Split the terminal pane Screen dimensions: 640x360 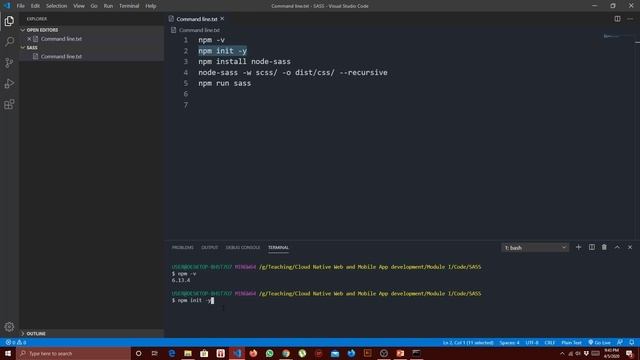(x=591, y=247)
